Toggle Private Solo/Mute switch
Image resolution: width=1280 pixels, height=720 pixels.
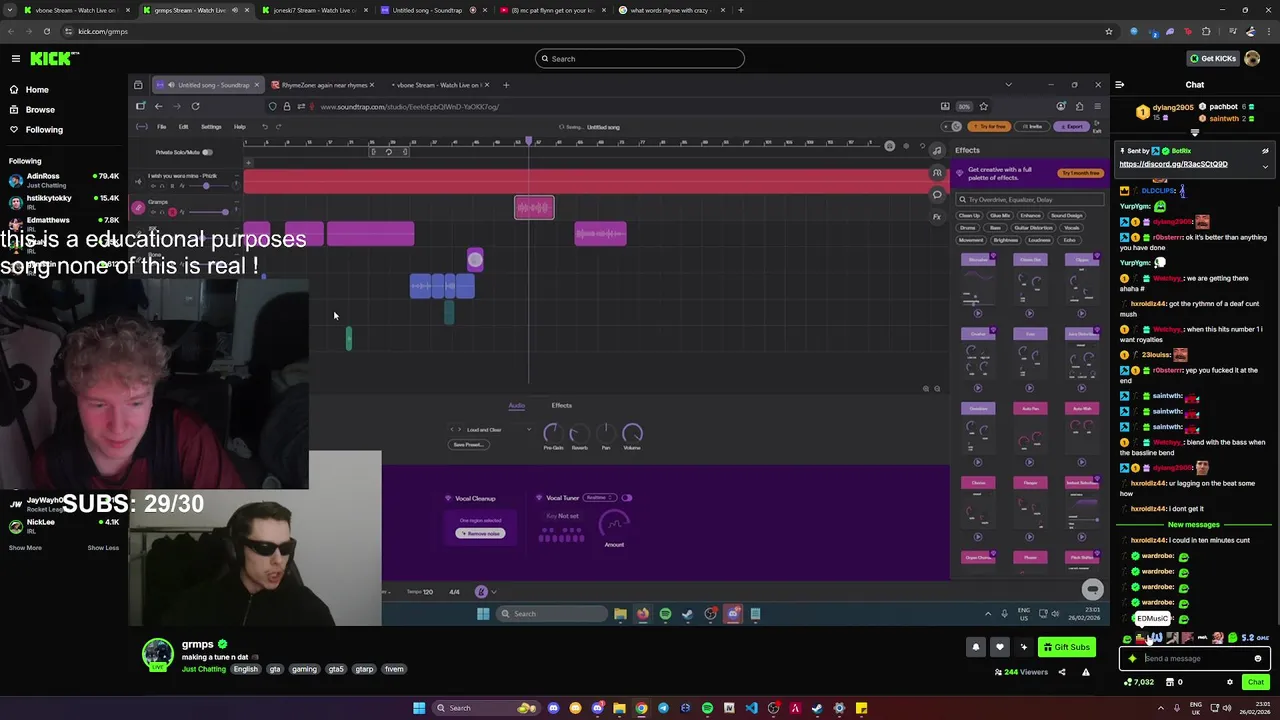click(207, 152)
